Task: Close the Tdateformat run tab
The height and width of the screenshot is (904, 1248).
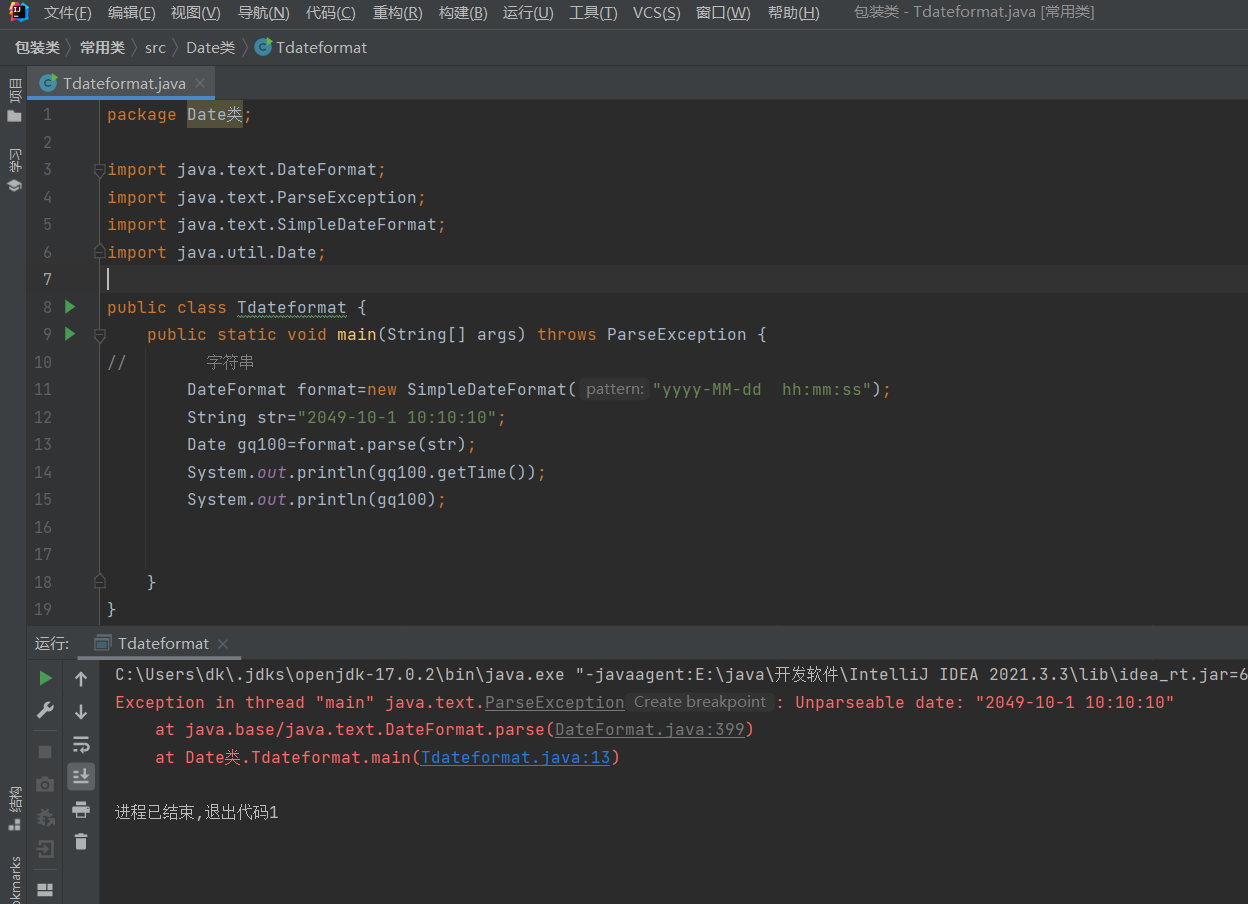Action: coord(223,644)
